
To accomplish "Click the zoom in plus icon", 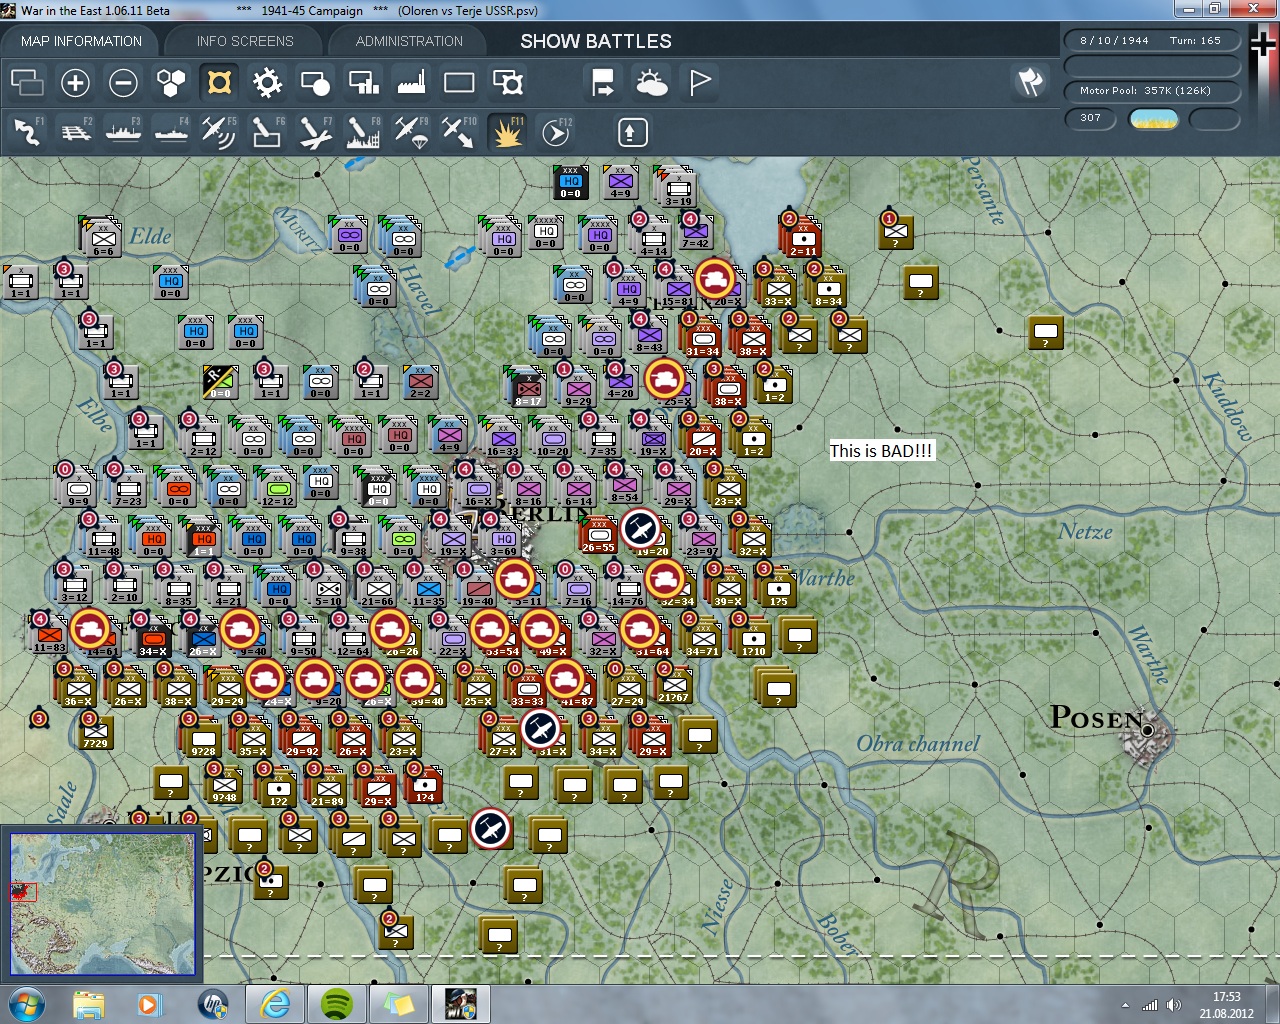I will [x=75, y=83].
